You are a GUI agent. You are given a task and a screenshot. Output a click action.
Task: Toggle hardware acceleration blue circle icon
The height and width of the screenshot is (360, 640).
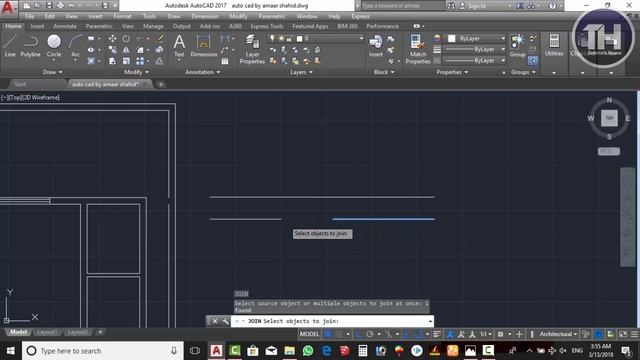[598, 334]
